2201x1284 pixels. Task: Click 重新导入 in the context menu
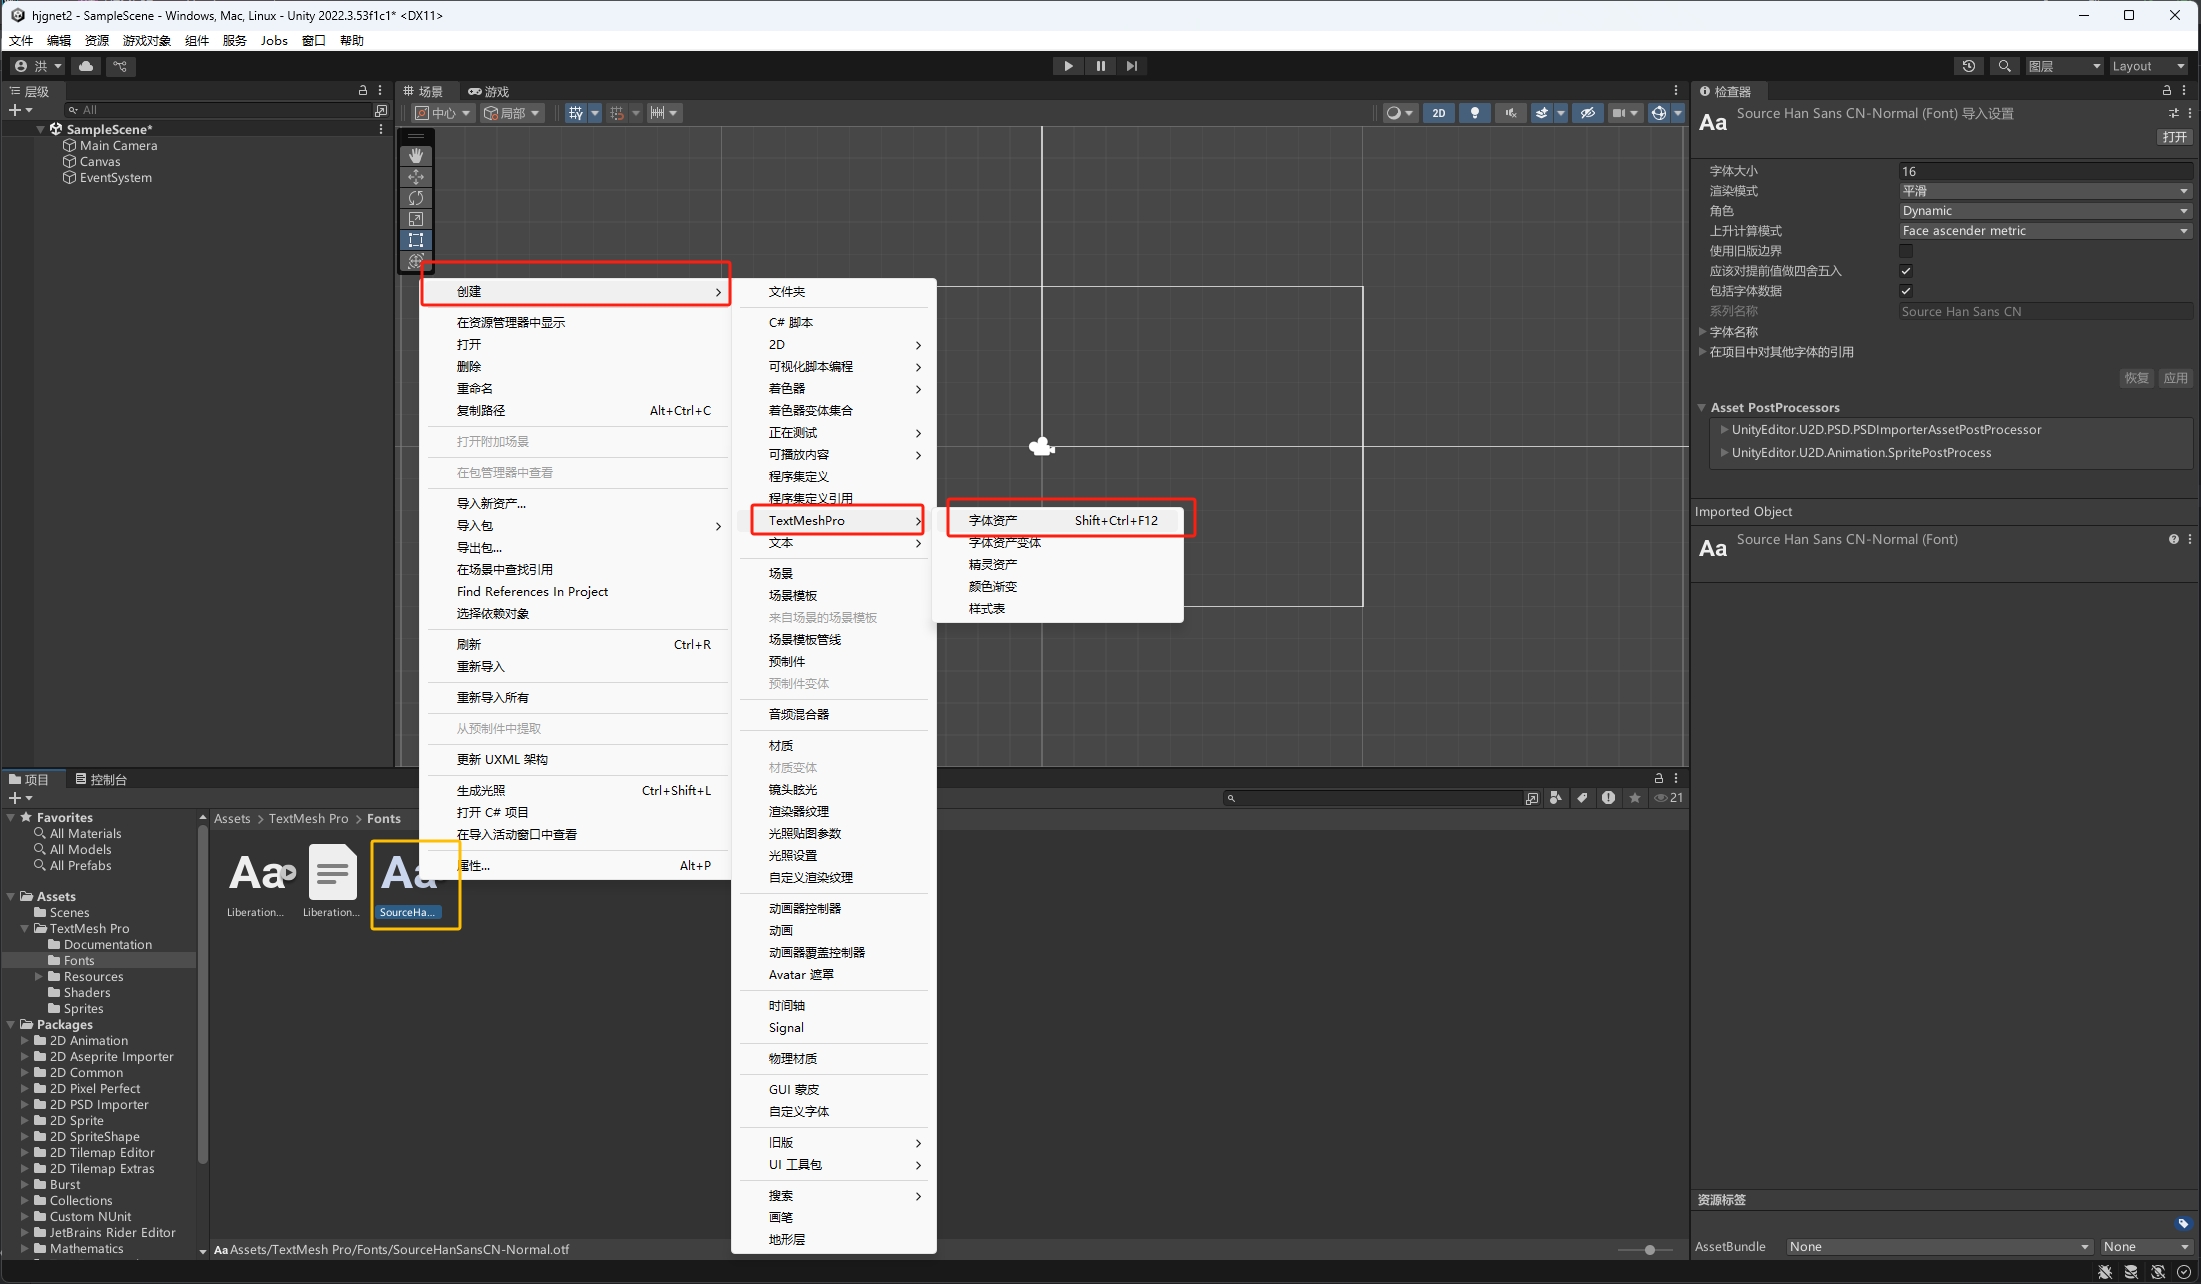pos(576,667)
